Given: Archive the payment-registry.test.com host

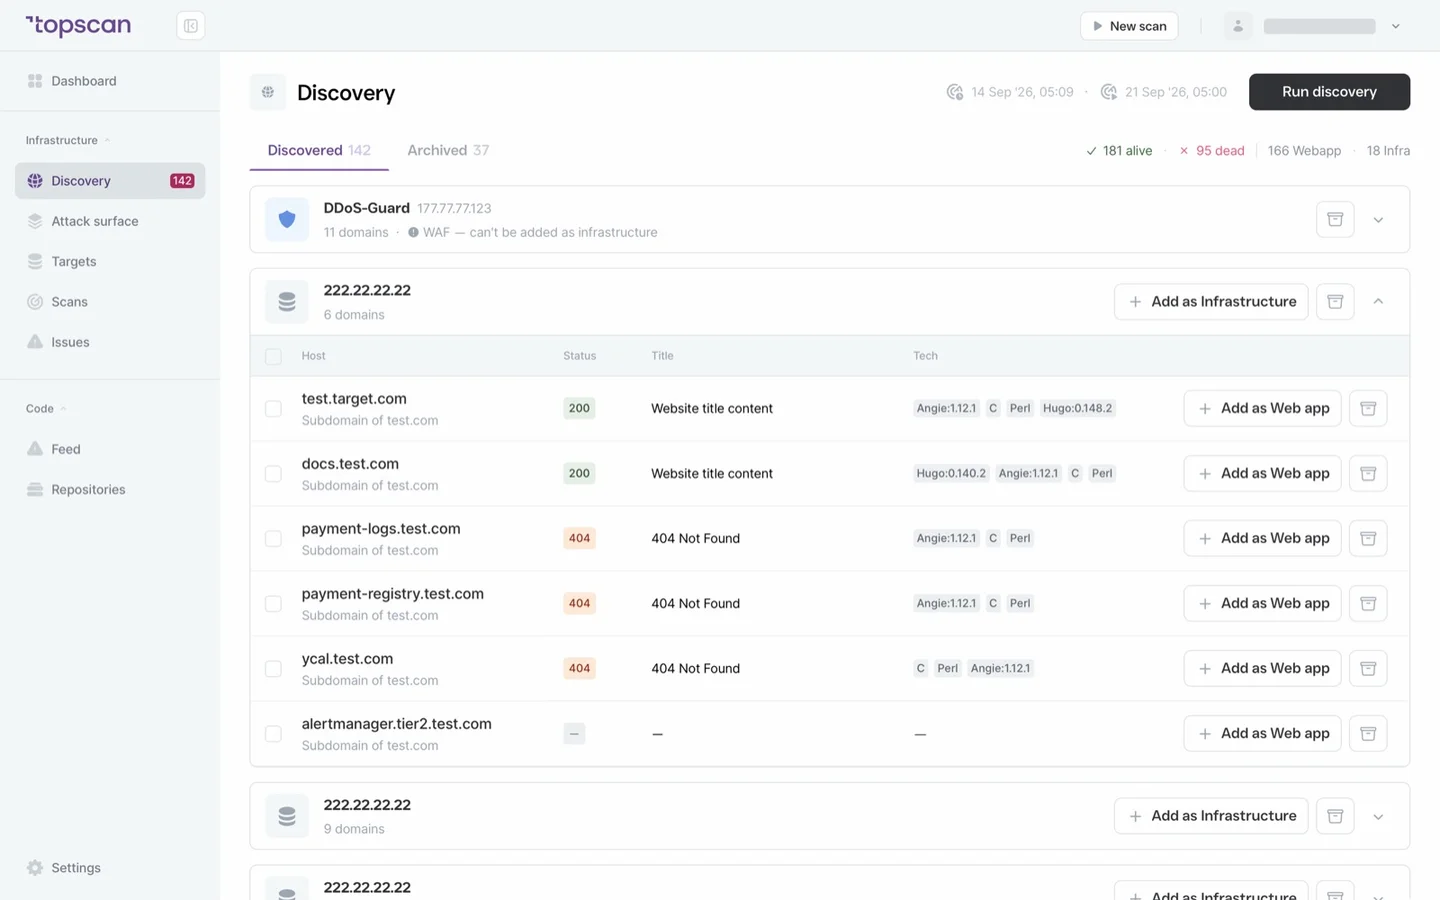Looking at the screenshot, I should pos(1368,603).
